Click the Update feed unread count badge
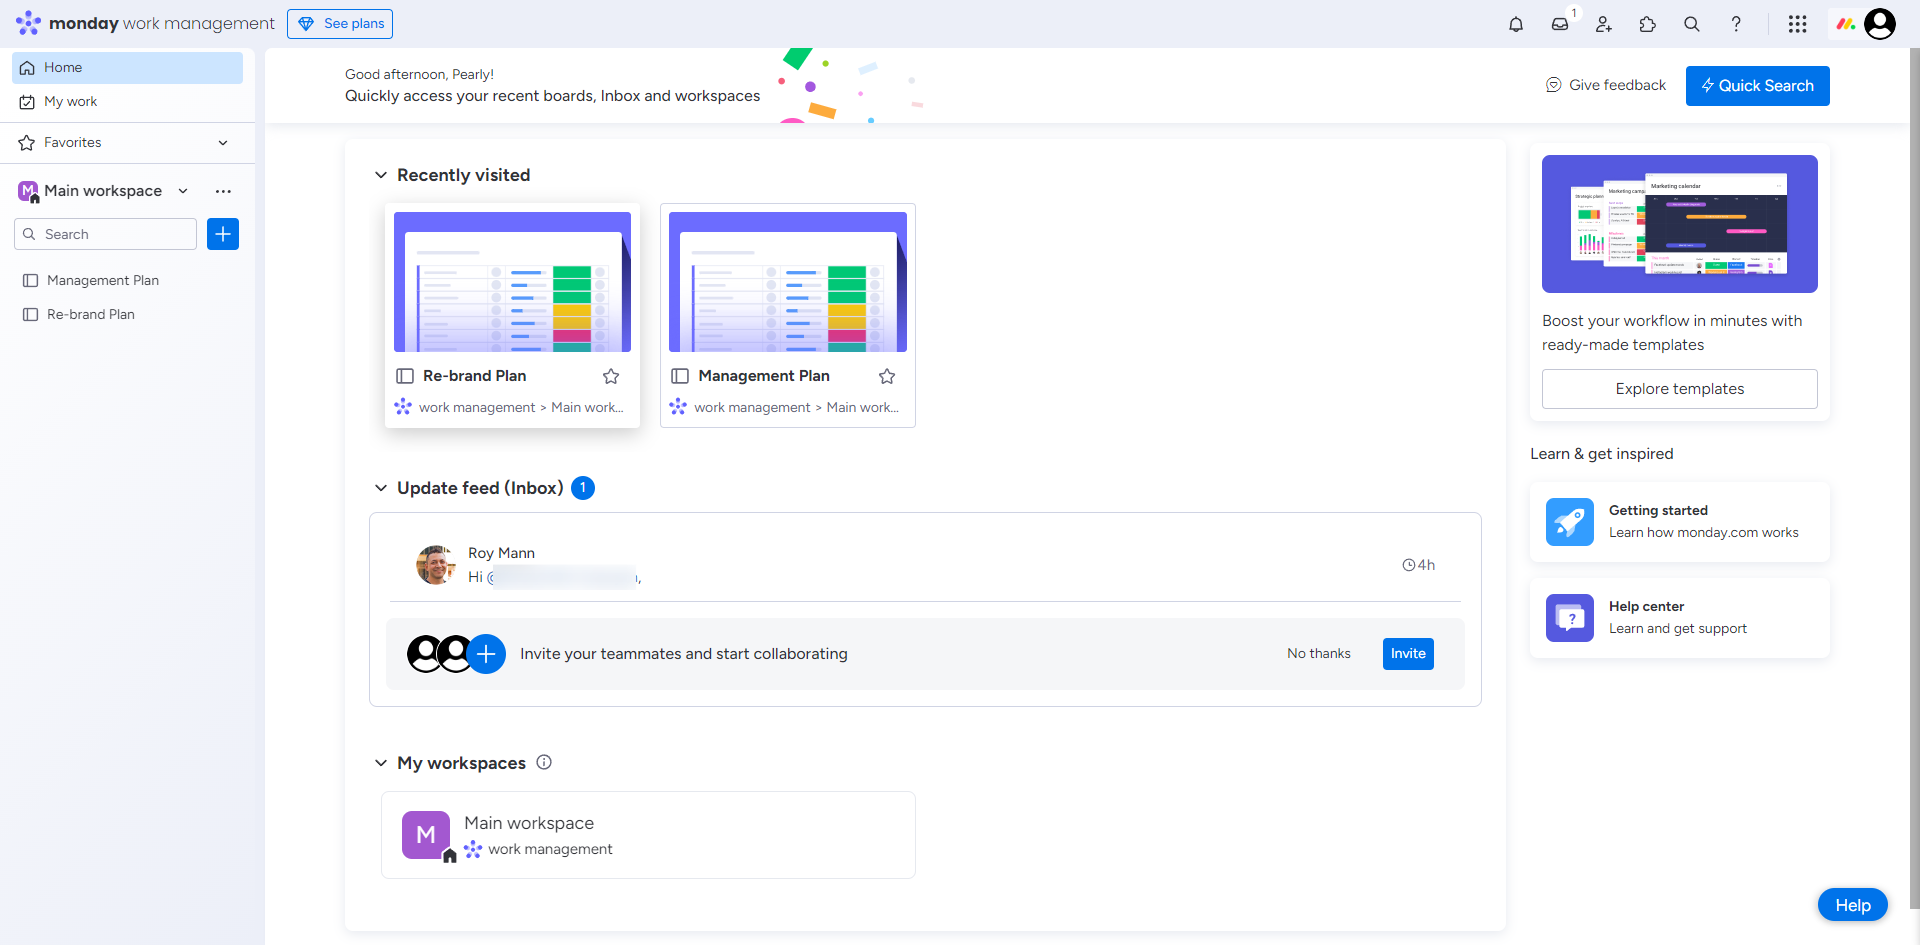 pos(583,488)
